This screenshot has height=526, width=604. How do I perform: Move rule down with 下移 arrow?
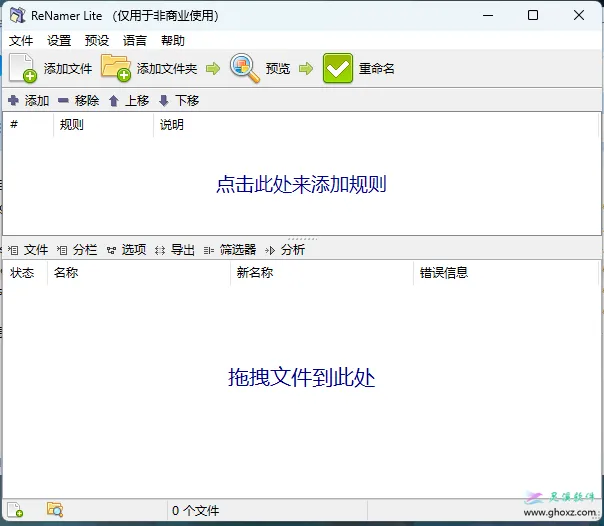click(x=179, y=101)
